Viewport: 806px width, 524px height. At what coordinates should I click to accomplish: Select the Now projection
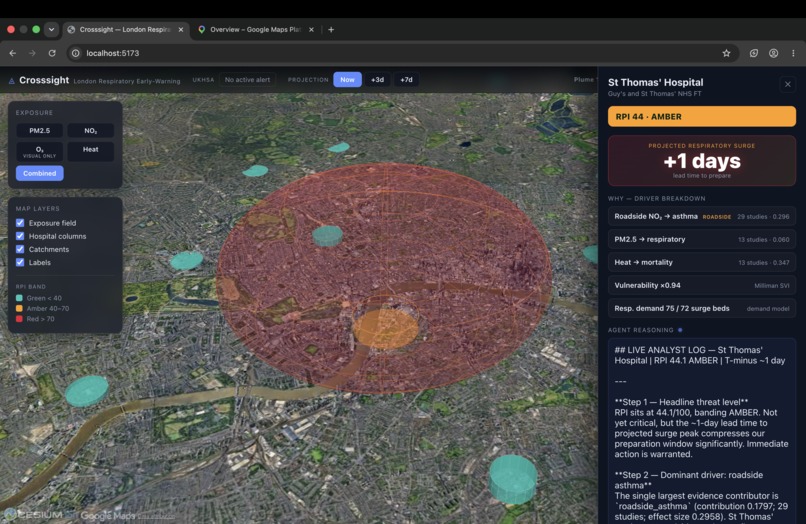(347, 80)
